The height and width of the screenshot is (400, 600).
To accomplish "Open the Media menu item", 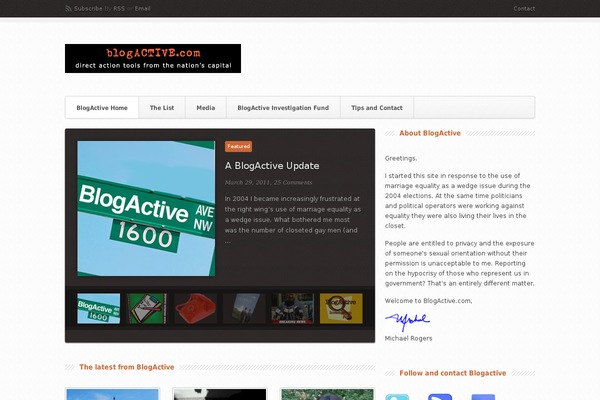I will pos(206,108).
